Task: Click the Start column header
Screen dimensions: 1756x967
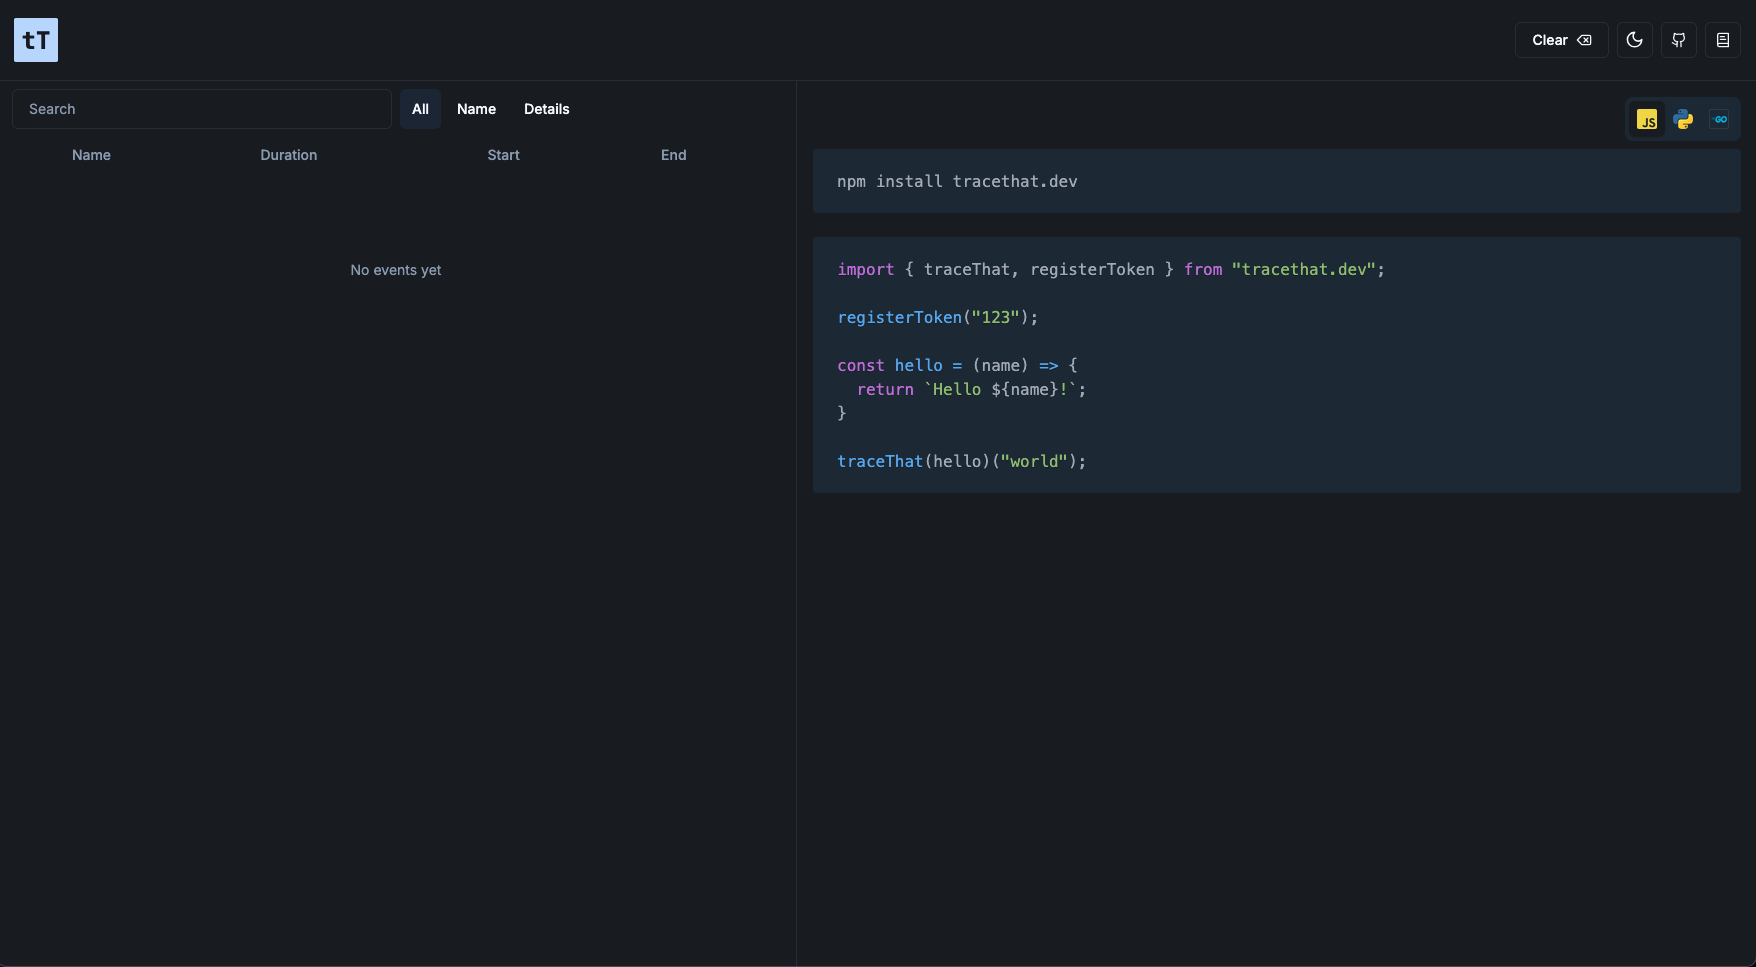Action: click(503, 155)
